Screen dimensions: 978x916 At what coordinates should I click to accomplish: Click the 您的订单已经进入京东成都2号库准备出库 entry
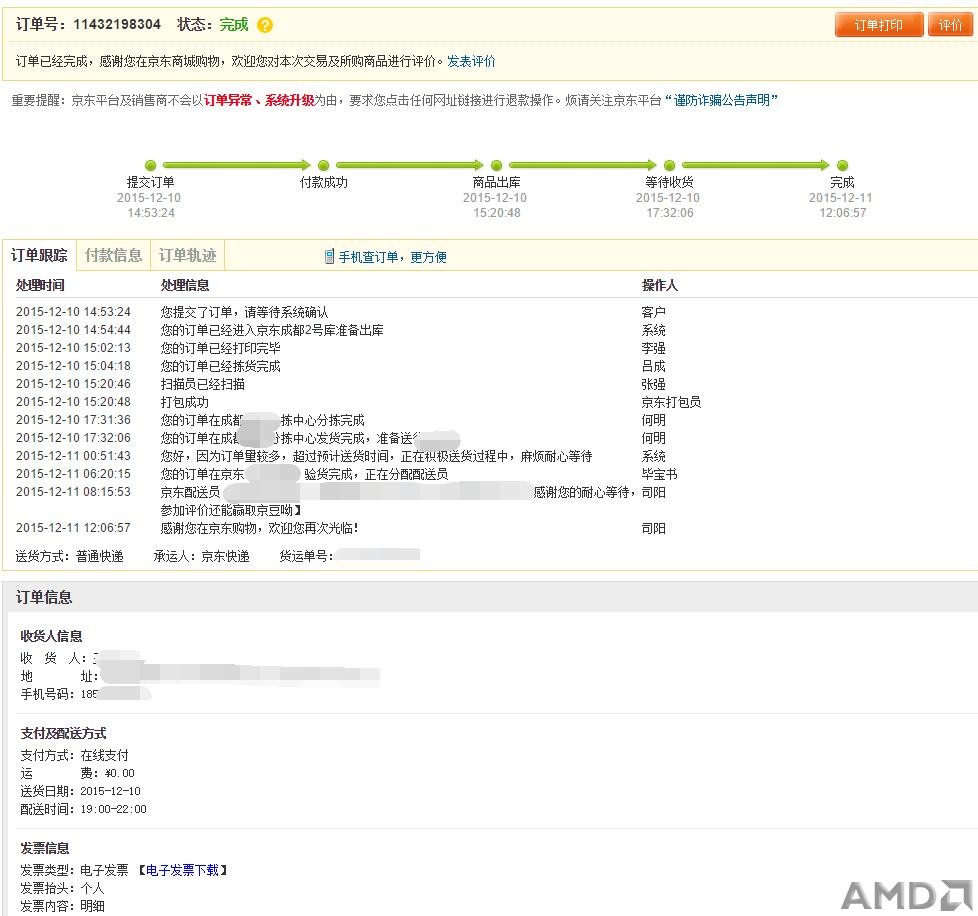pos(272,330)
